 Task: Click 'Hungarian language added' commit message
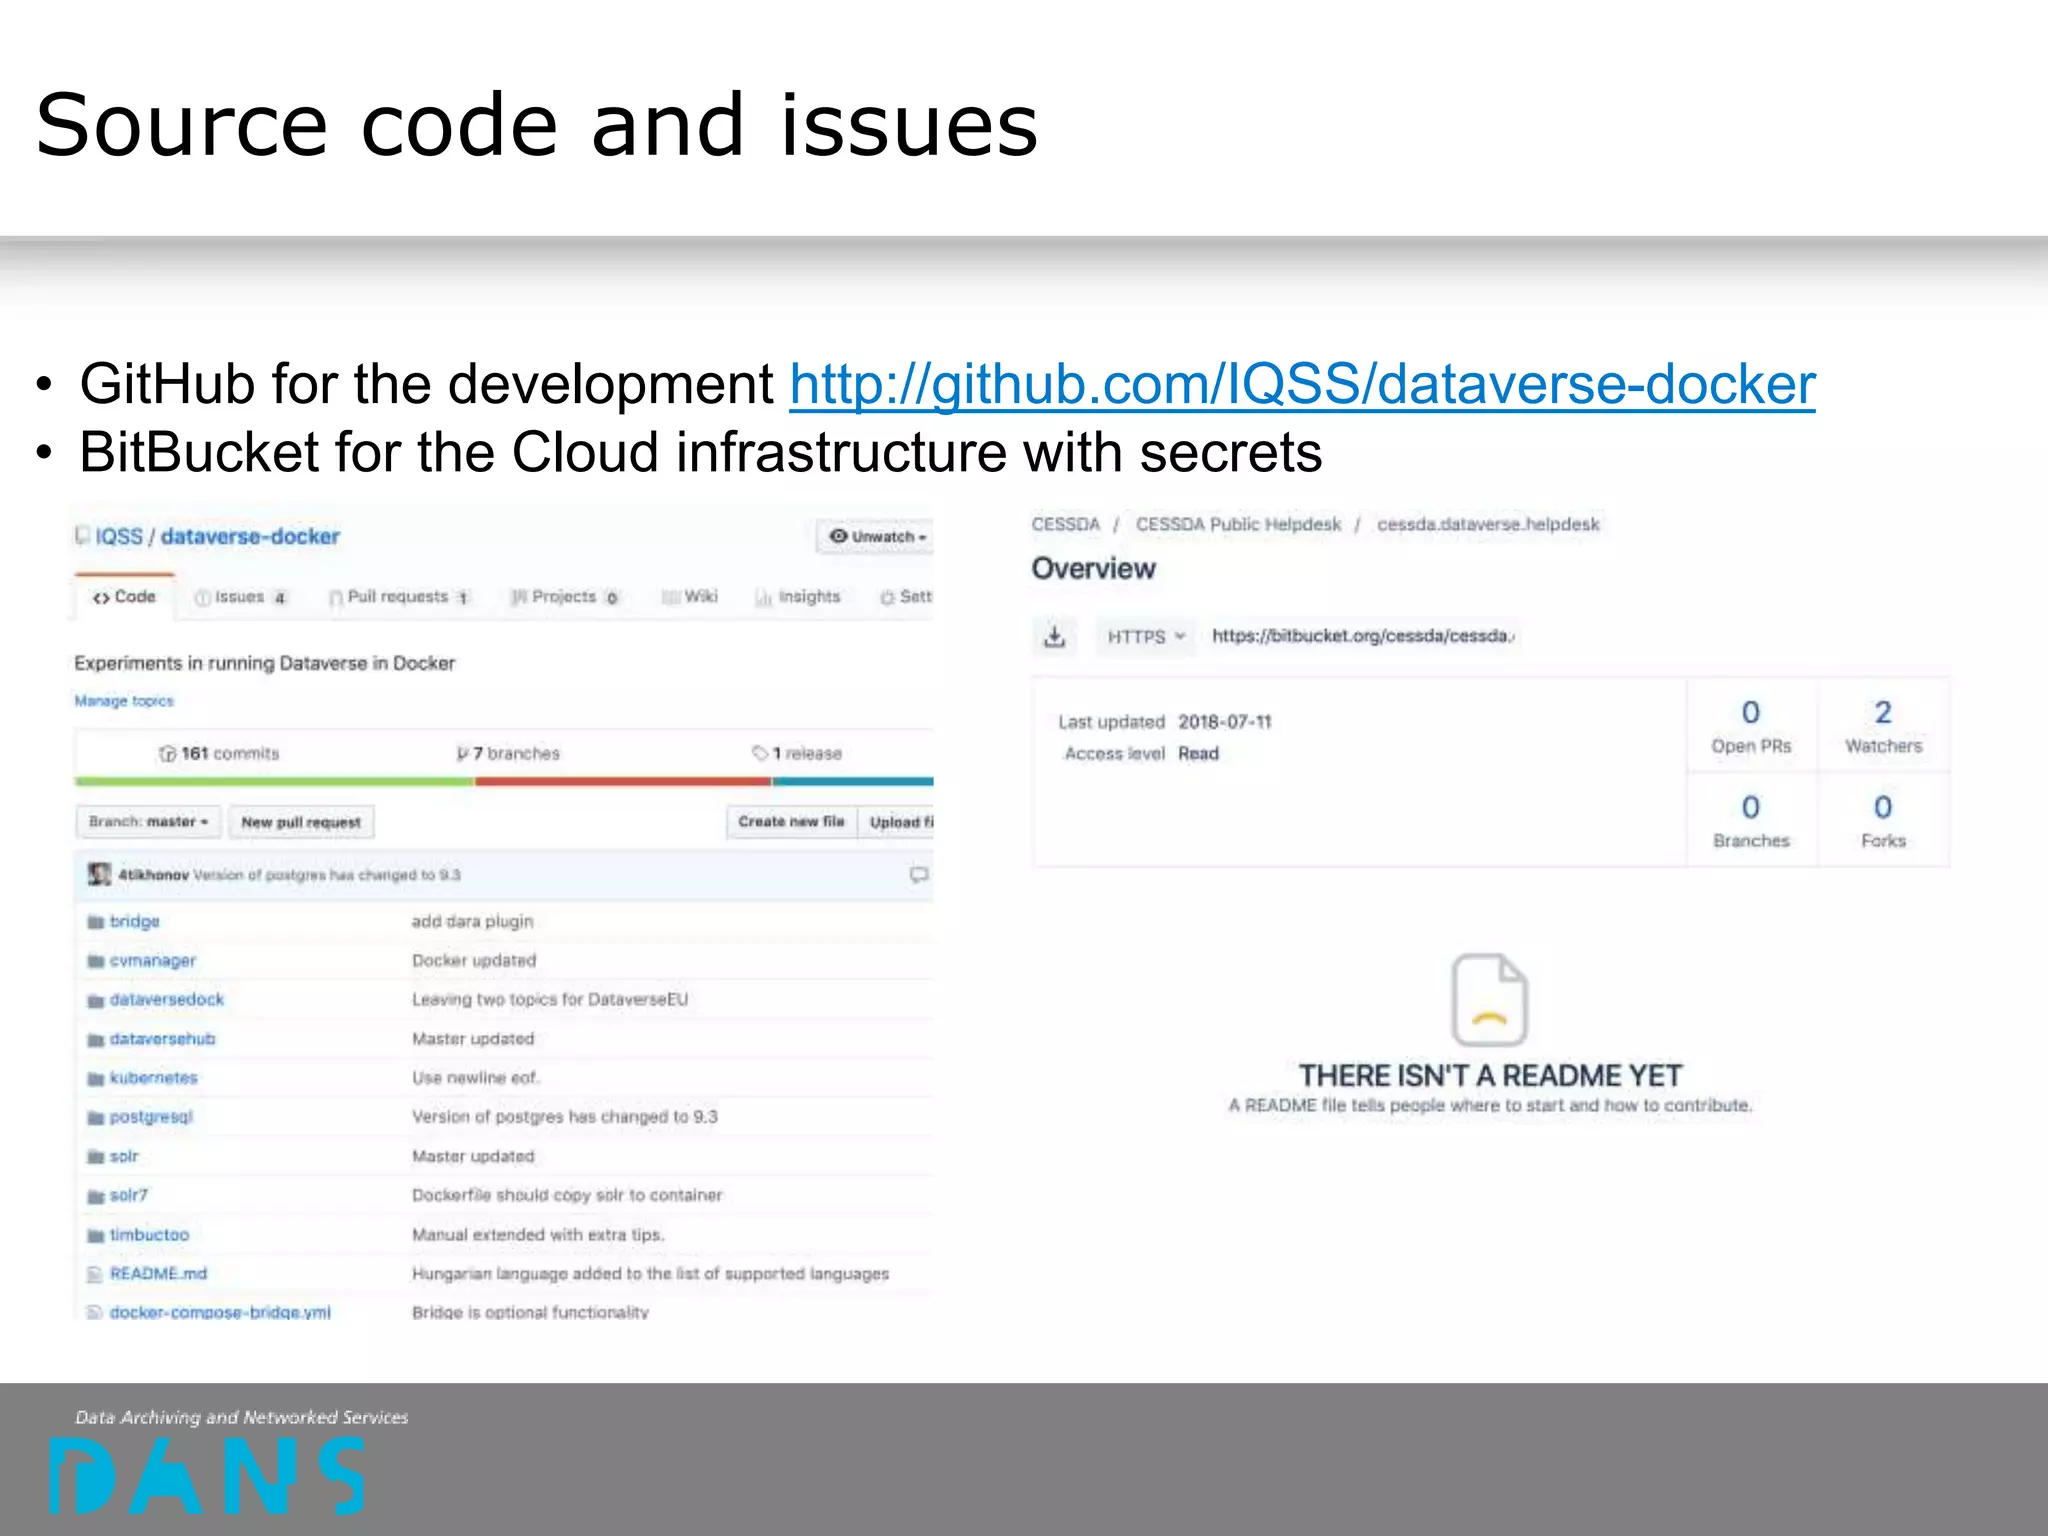[x=650, y=1274]
